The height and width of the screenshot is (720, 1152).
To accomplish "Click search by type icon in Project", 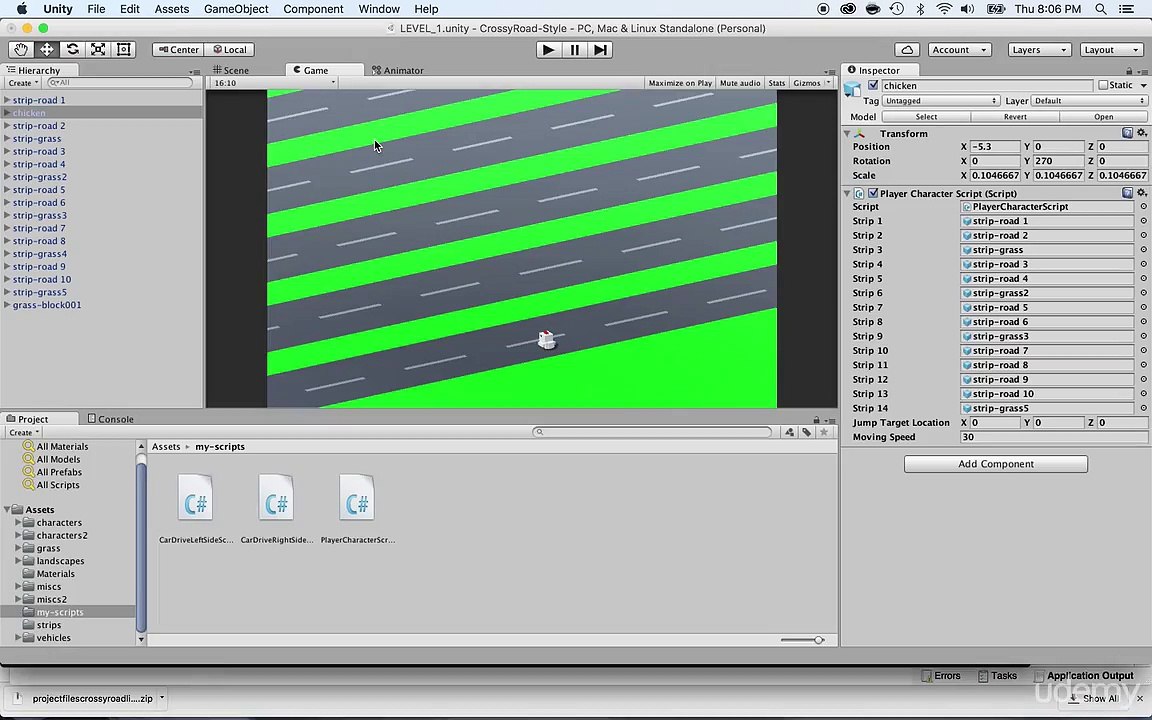I will pyautogui.click(x=789, y=432).
